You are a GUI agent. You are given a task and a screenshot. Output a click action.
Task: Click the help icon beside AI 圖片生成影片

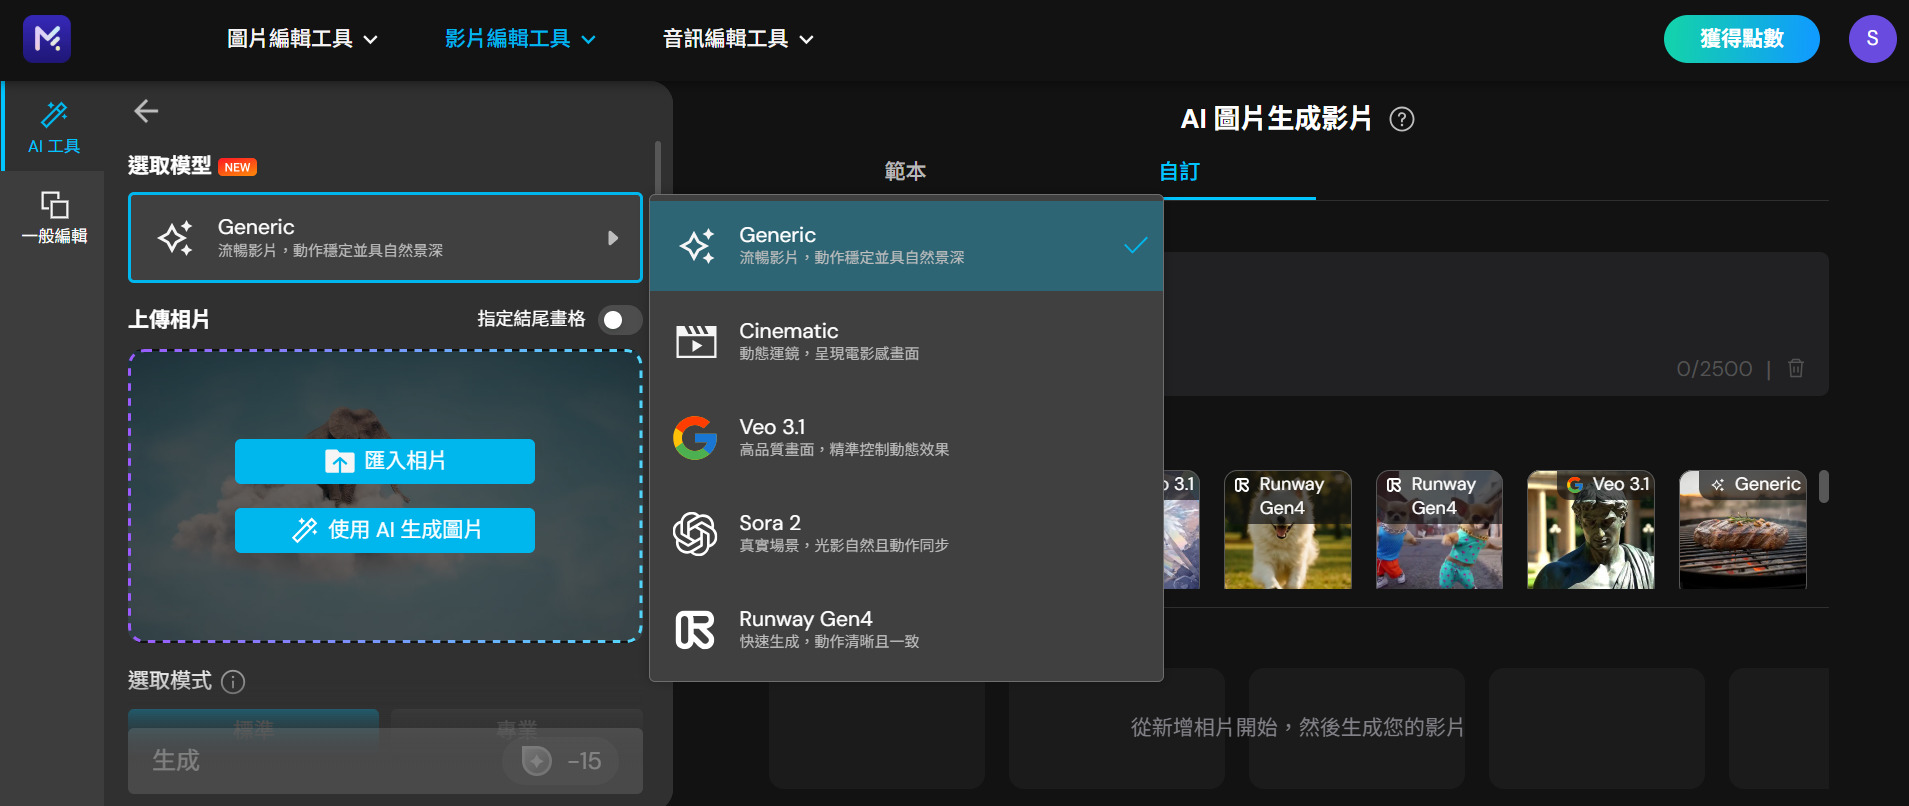click(x=1402, y=119)
